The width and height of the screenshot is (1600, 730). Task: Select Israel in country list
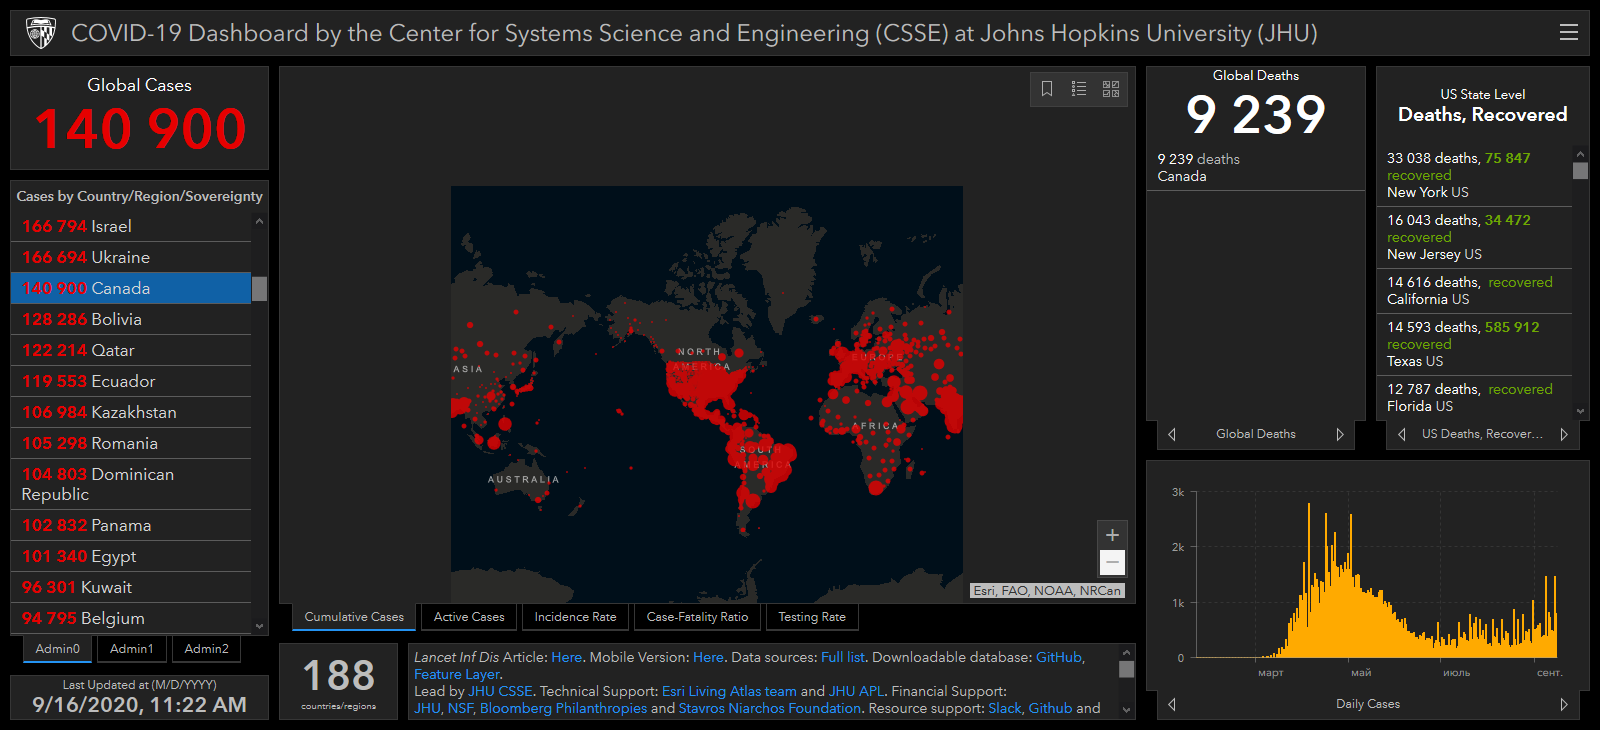pos(131,226)
